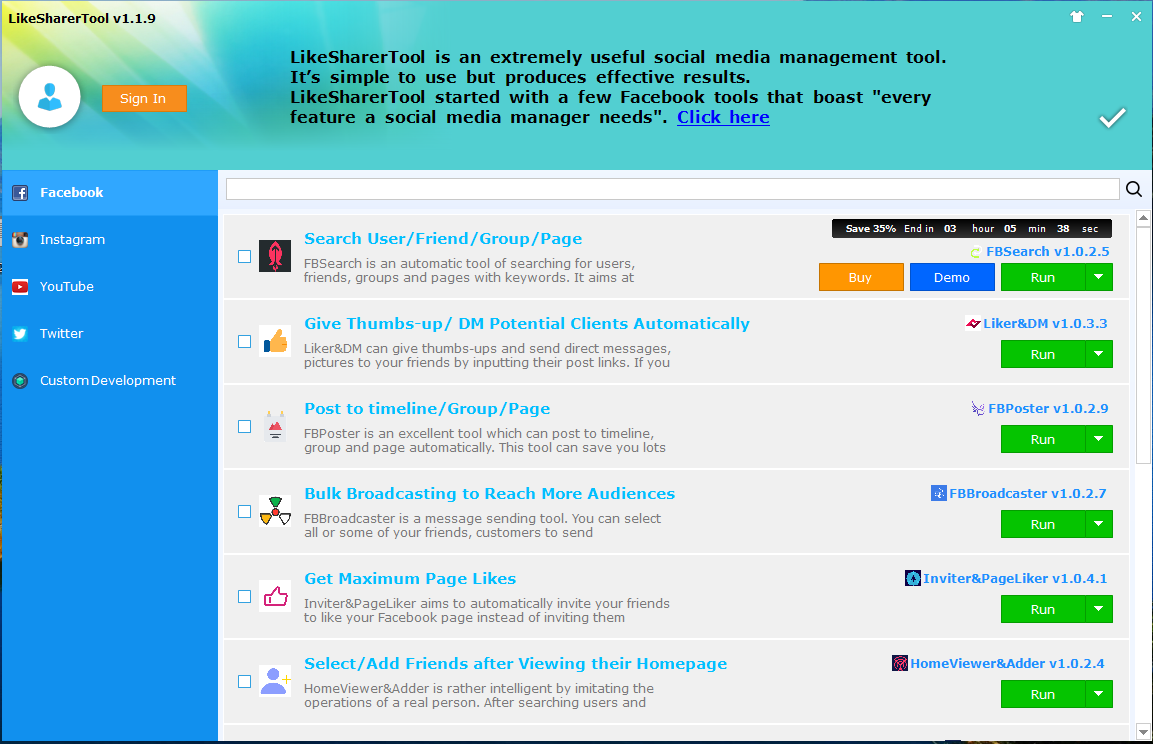
Task: Open the dropdown arrow next to Inviter&PageLiker Run
Action: pos(1099,609)
